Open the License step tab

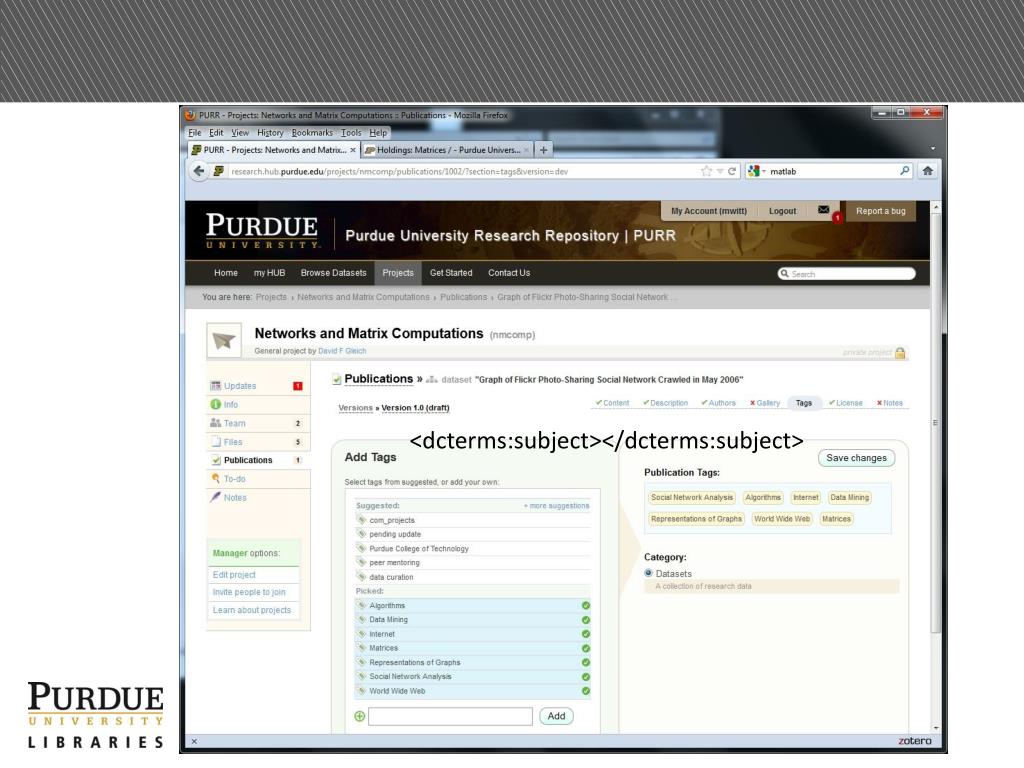[x=846, y=403]
